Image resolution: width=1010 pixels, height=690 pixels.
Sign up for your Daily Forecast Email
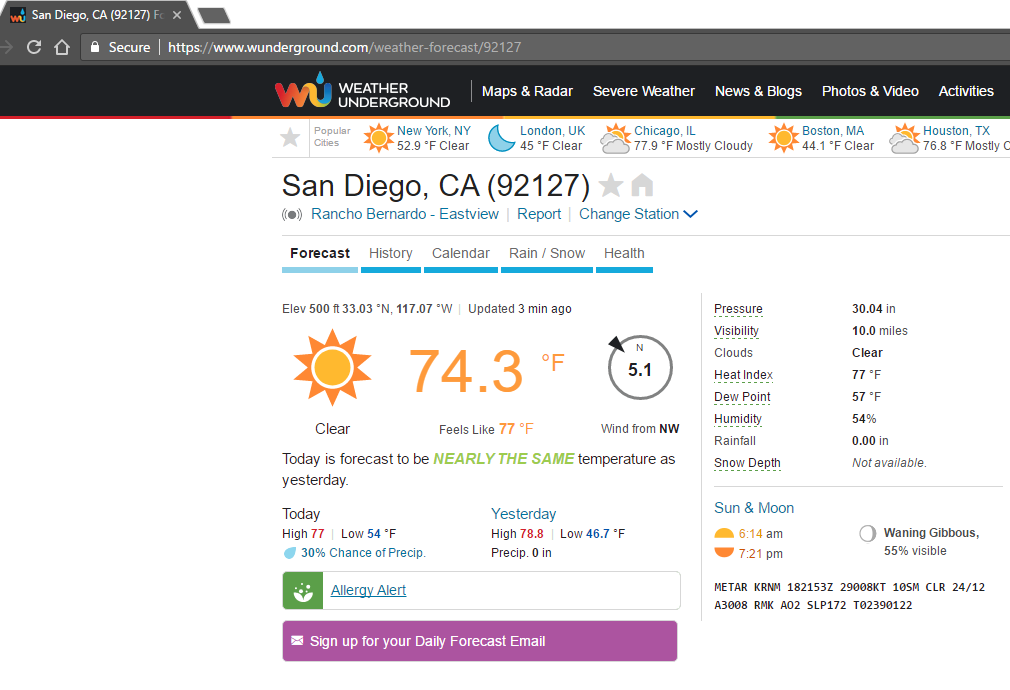coord(428,641)
